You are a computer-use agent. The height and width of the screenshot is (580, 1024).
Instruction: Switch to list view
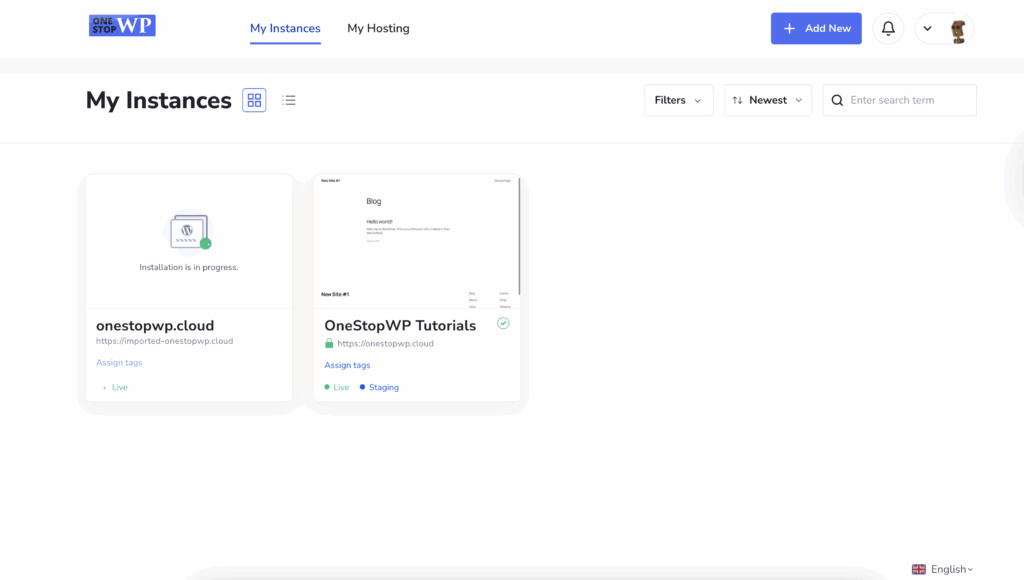tap(289, 100)
